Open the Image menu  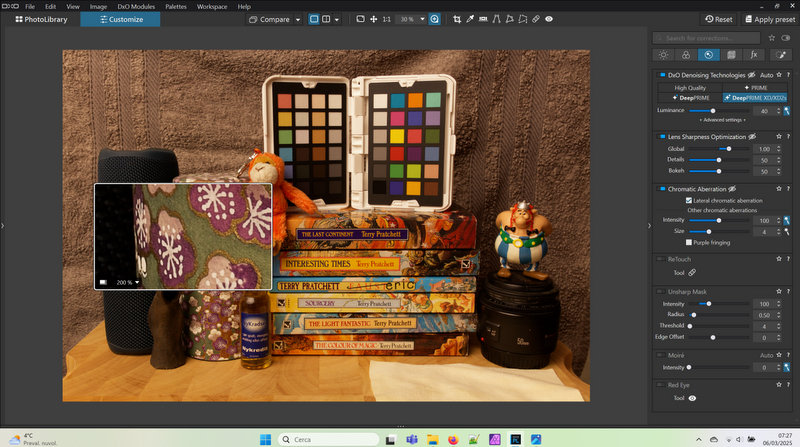pos(98,7)
